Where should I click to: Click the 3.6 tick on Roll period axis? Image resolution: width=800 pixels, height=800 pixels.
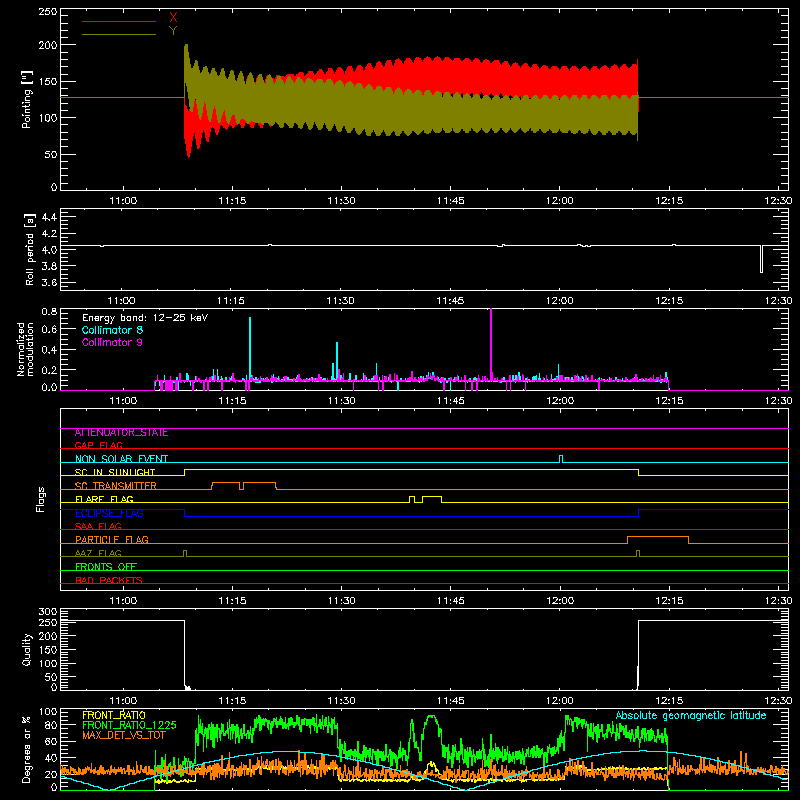tap(48, 282)
